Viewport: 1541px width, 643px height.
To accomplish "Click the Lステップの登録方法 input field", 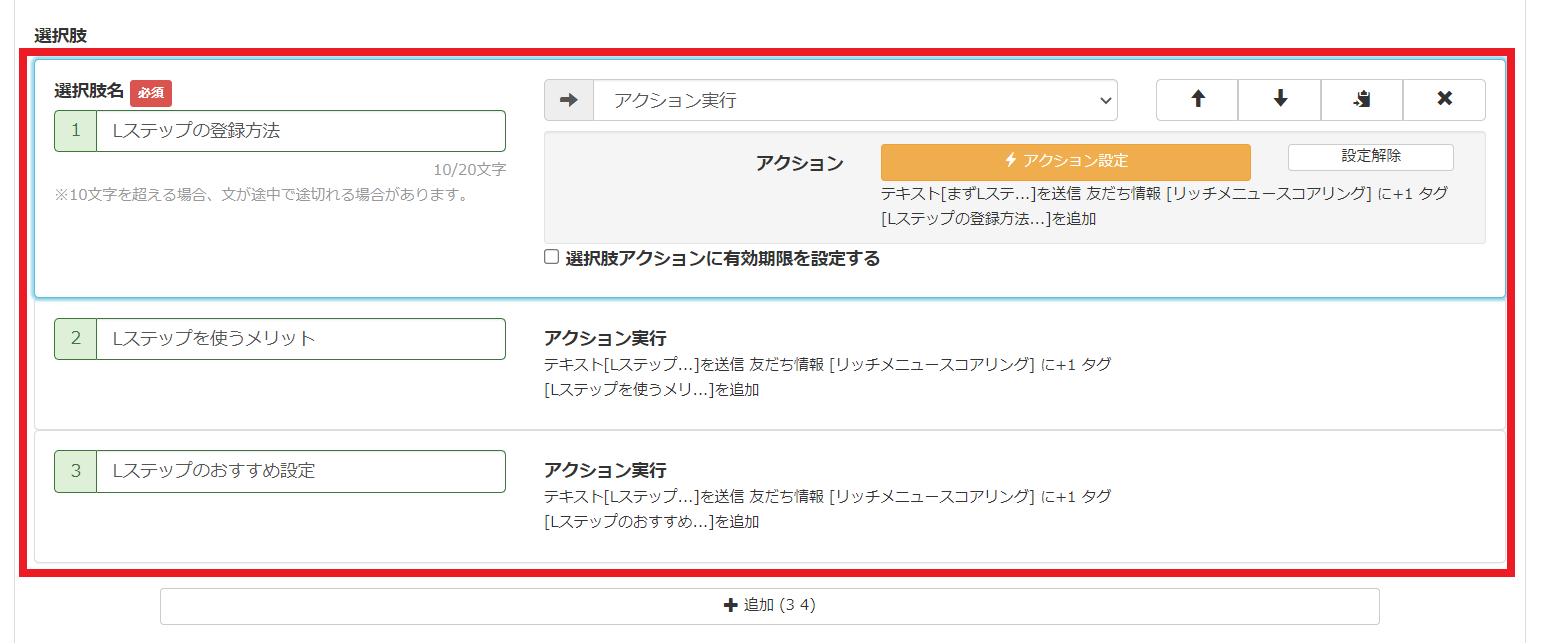I will 301,131.
